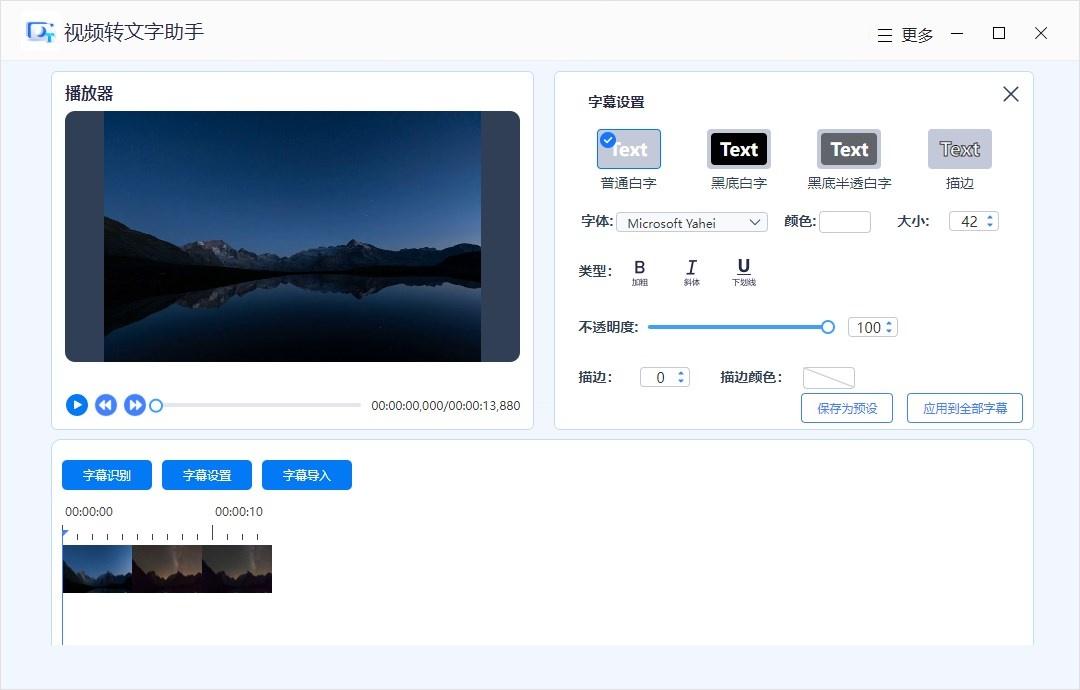Open the 颜色 color swatch

(844, 222)
